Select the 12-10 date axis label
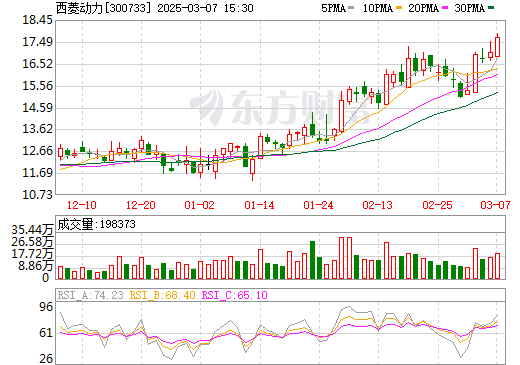 [x=82, y=205]
